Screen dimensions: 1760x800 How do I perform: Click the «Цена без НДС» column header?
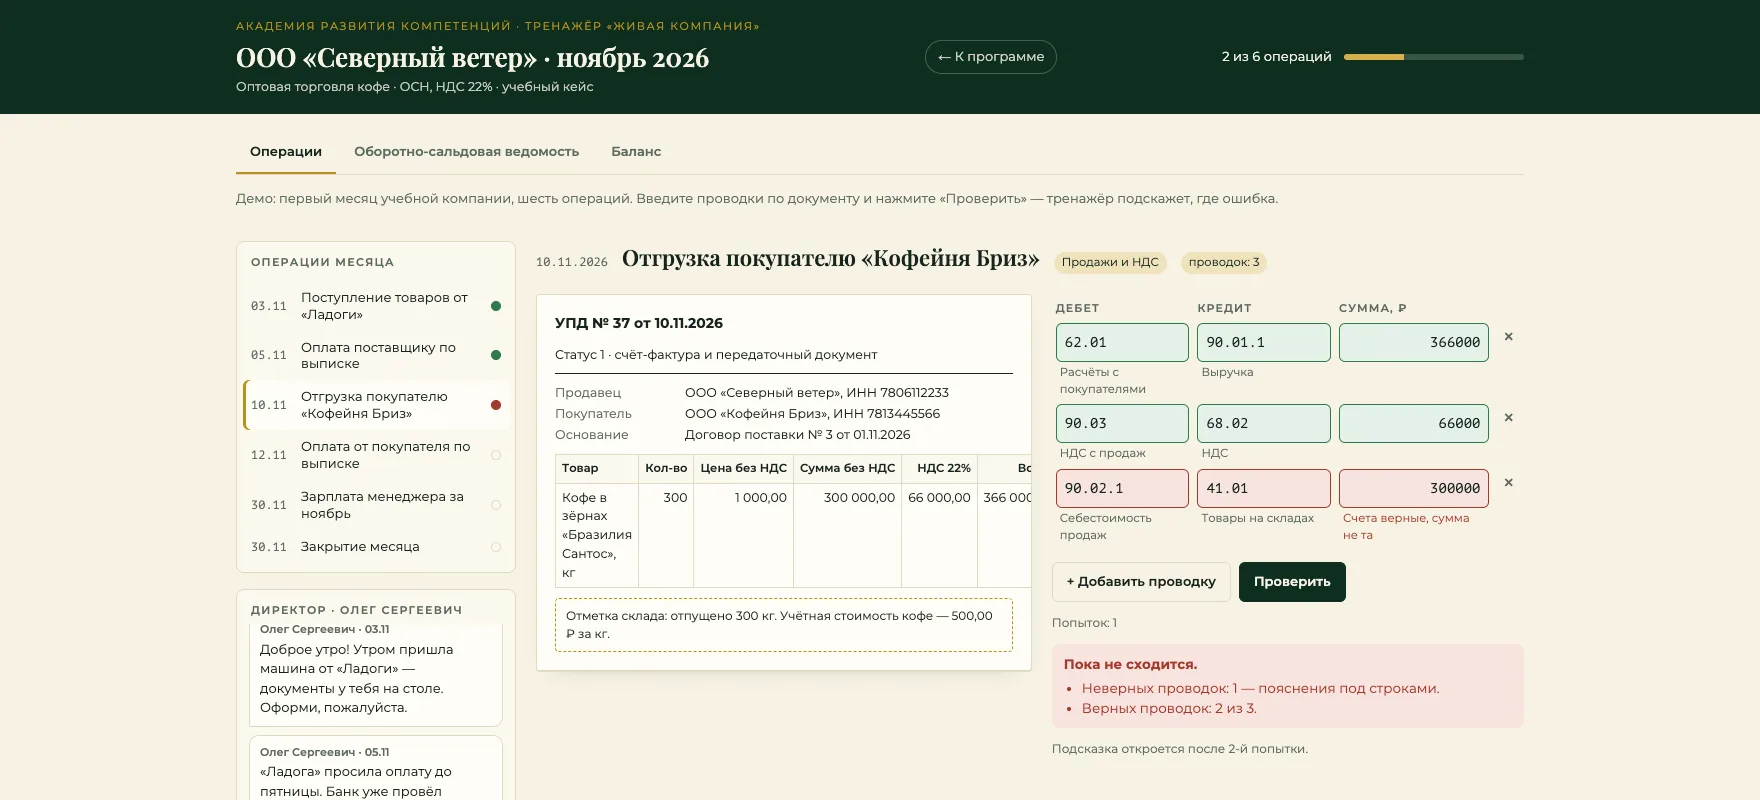[743, 468]
